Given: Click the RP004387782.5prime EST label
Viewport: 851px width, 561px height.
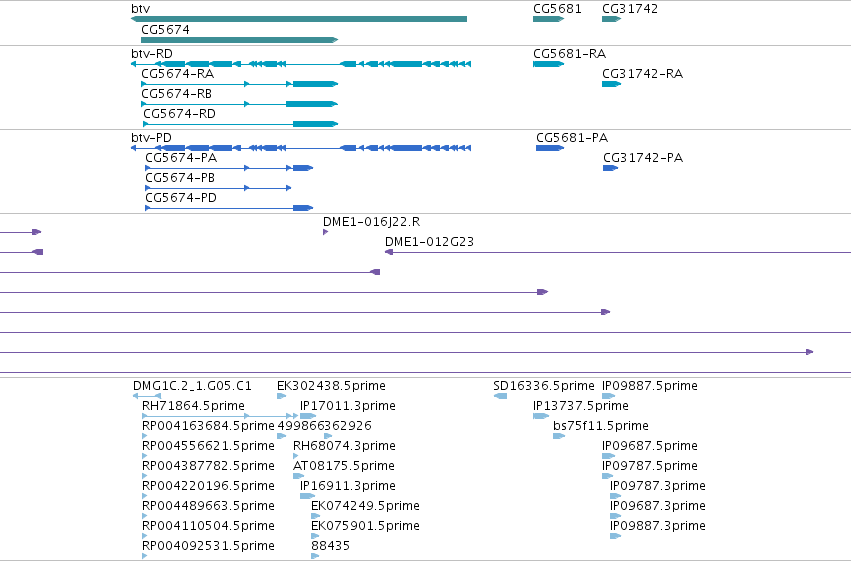Looking at the screenshot, I should [208, 467].
